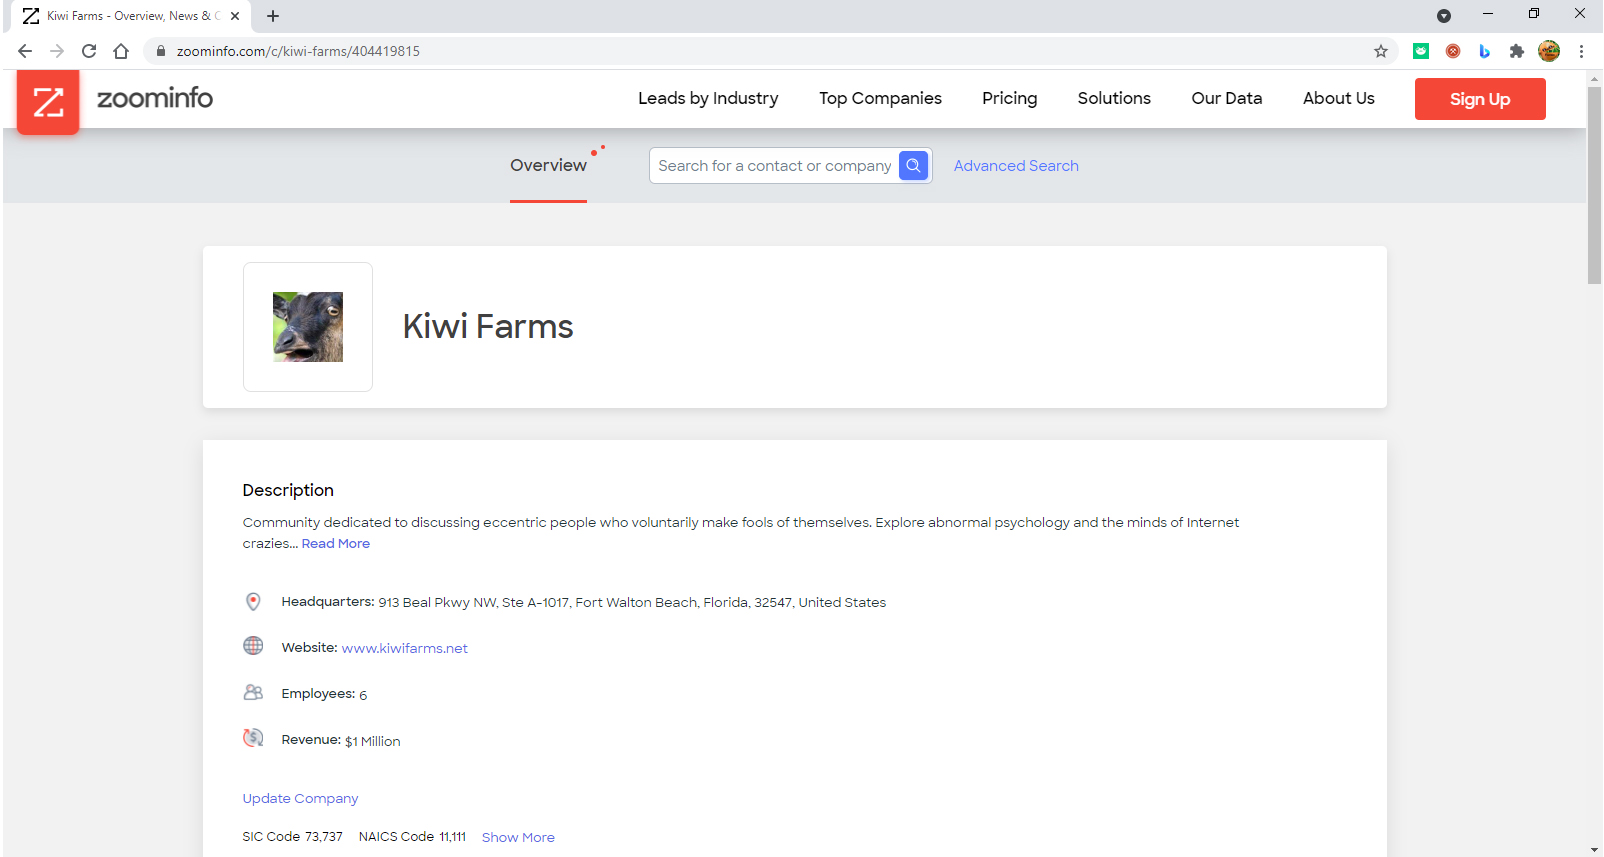Viewport: 1604px width, 857px height.
Task: Click the NAICS Code 11,111 text
Action: tap(412, 836)
